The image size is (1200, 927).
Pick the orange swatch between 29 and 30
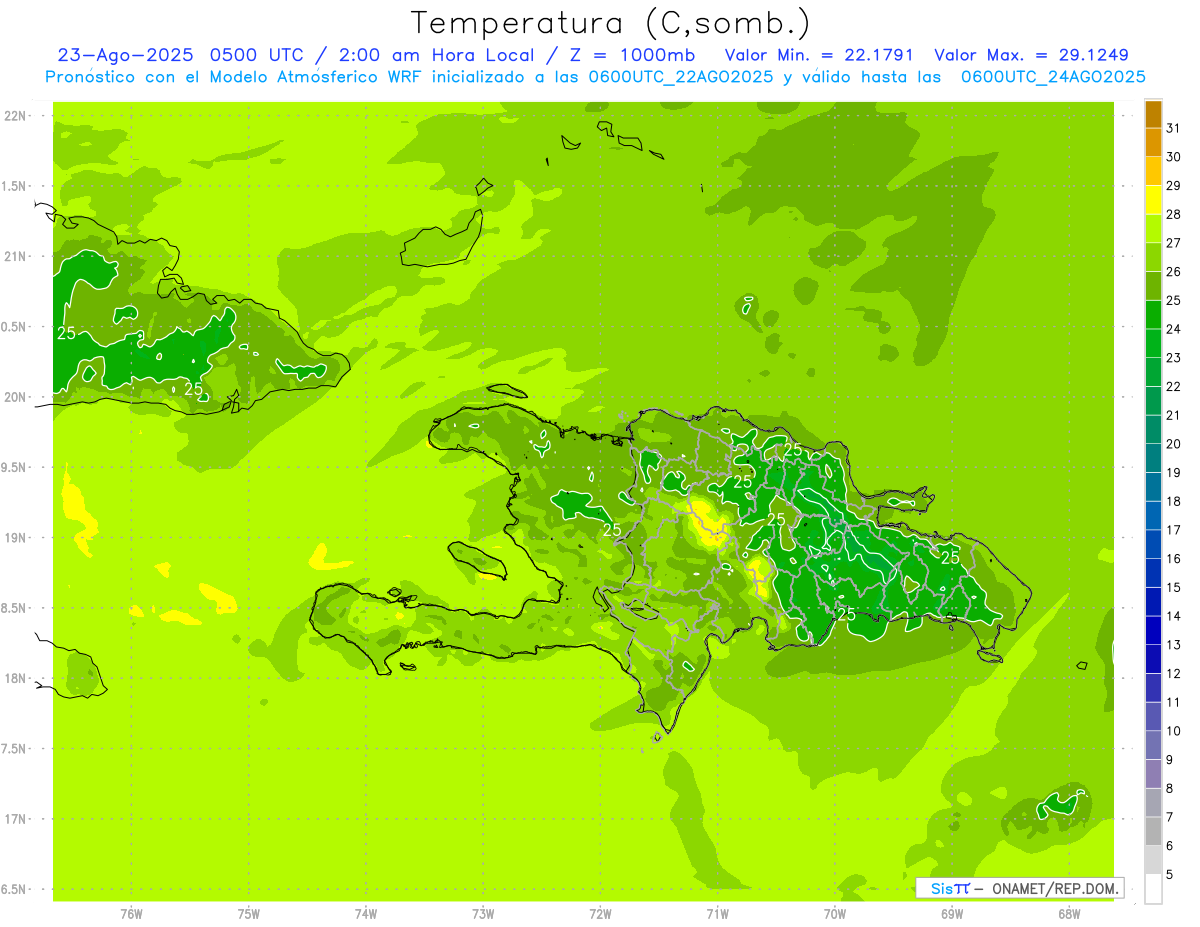coord(1153,172)
